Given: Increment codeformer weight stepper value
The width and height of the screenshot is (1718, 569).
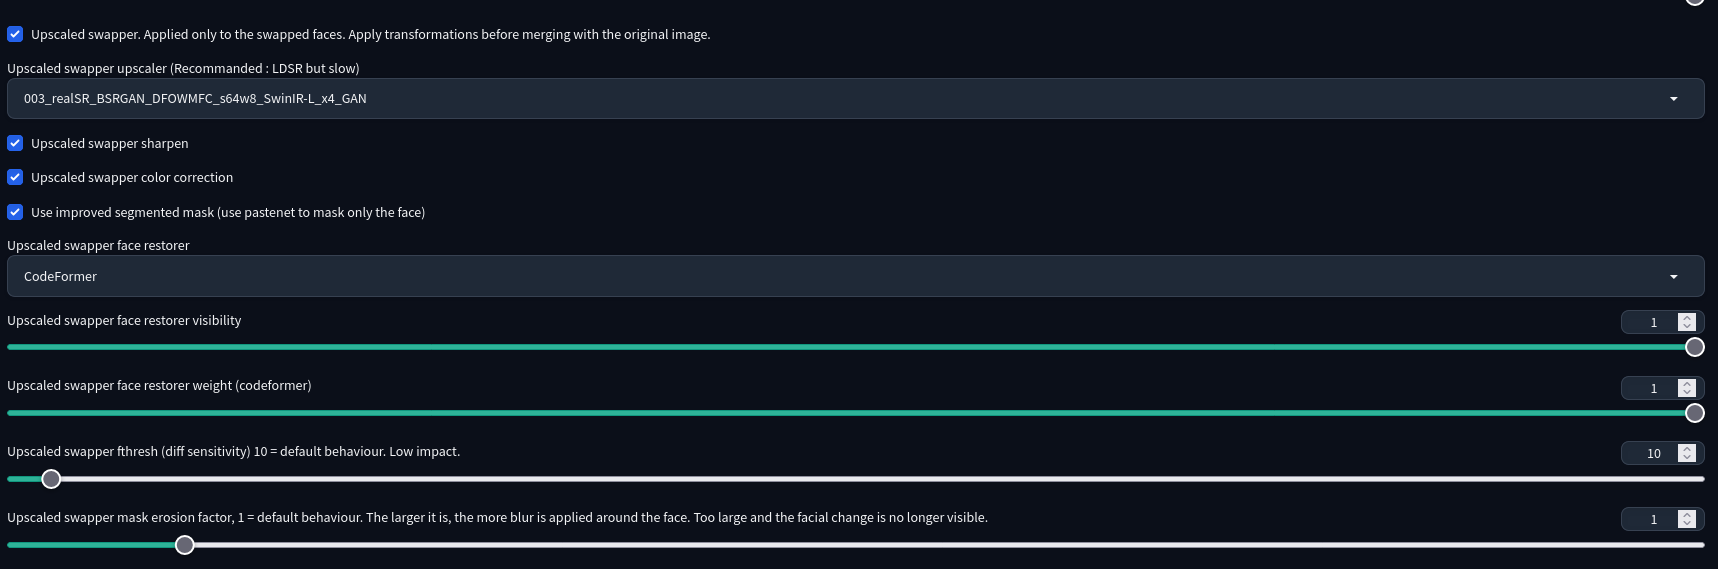Looking at the screenshot, I should pos(1687,383).
